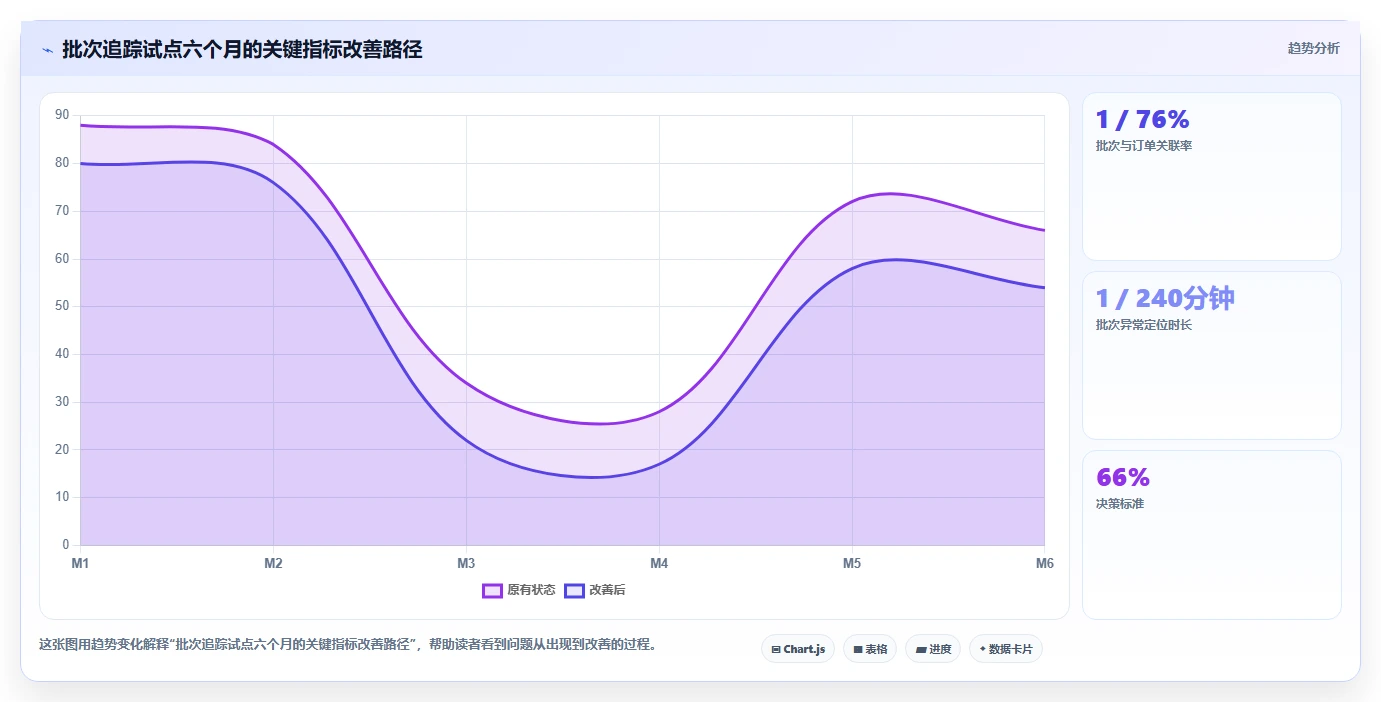Click the 50 y-axis label

(x=63, y=306)
